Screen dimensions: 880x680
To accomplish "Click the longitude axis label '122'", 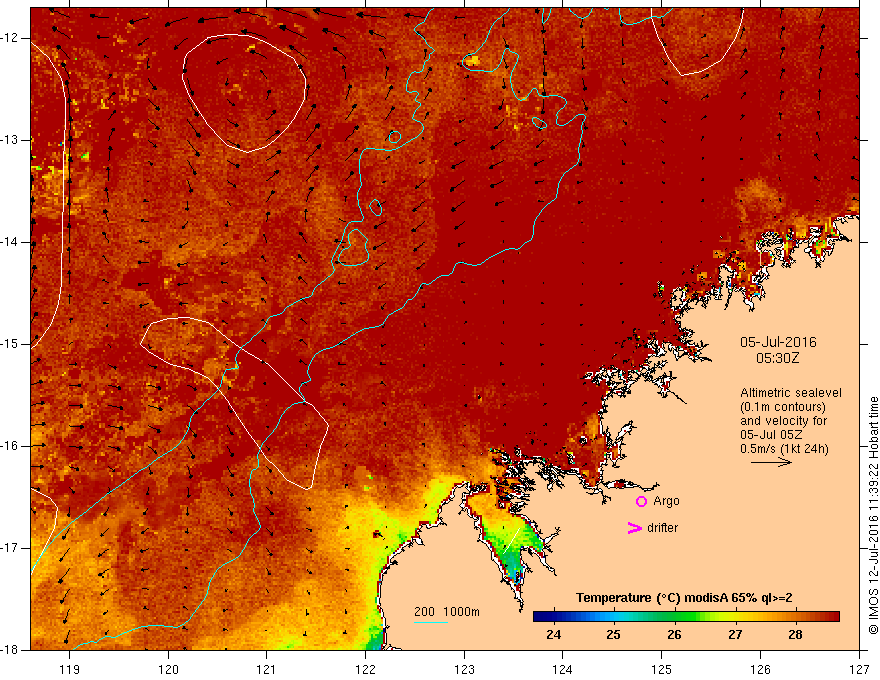I will click(x=365, y=669).
